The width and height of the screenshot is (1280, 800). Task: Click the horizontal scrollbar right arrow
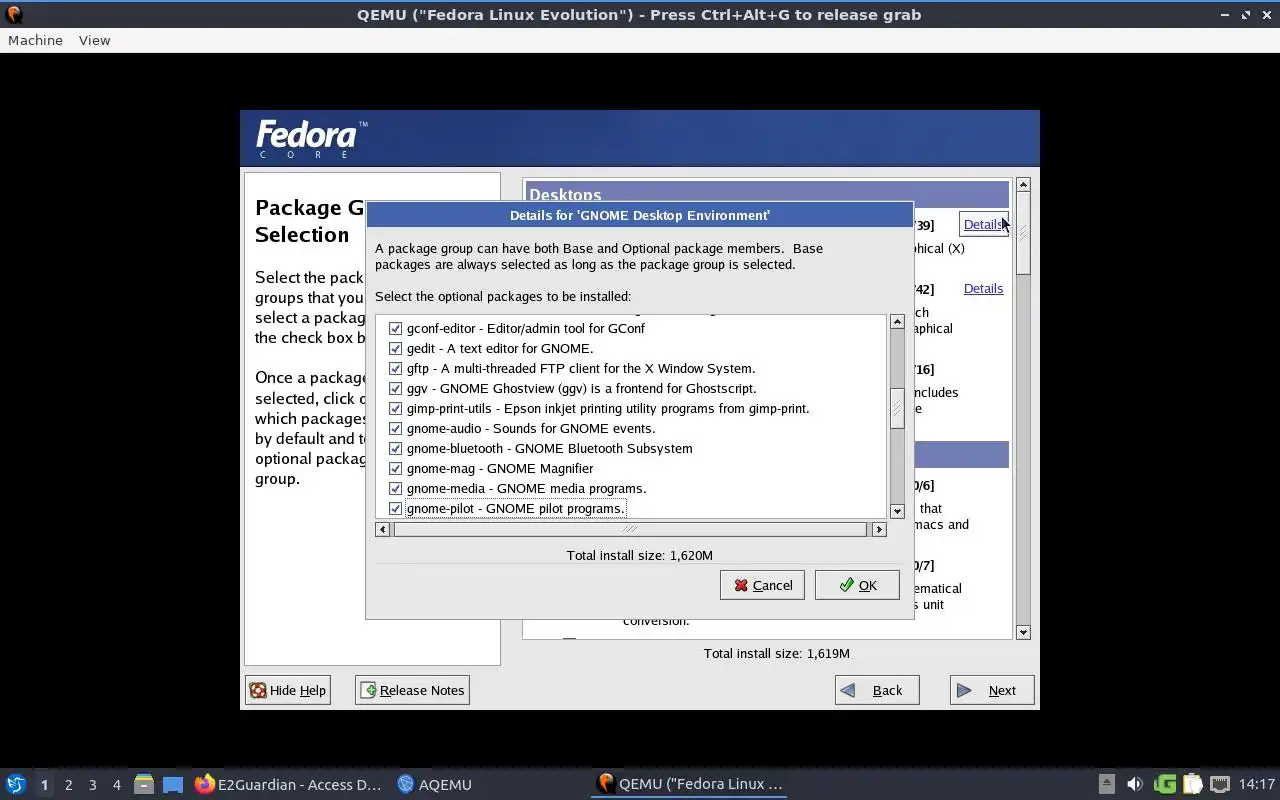point(879,529)
